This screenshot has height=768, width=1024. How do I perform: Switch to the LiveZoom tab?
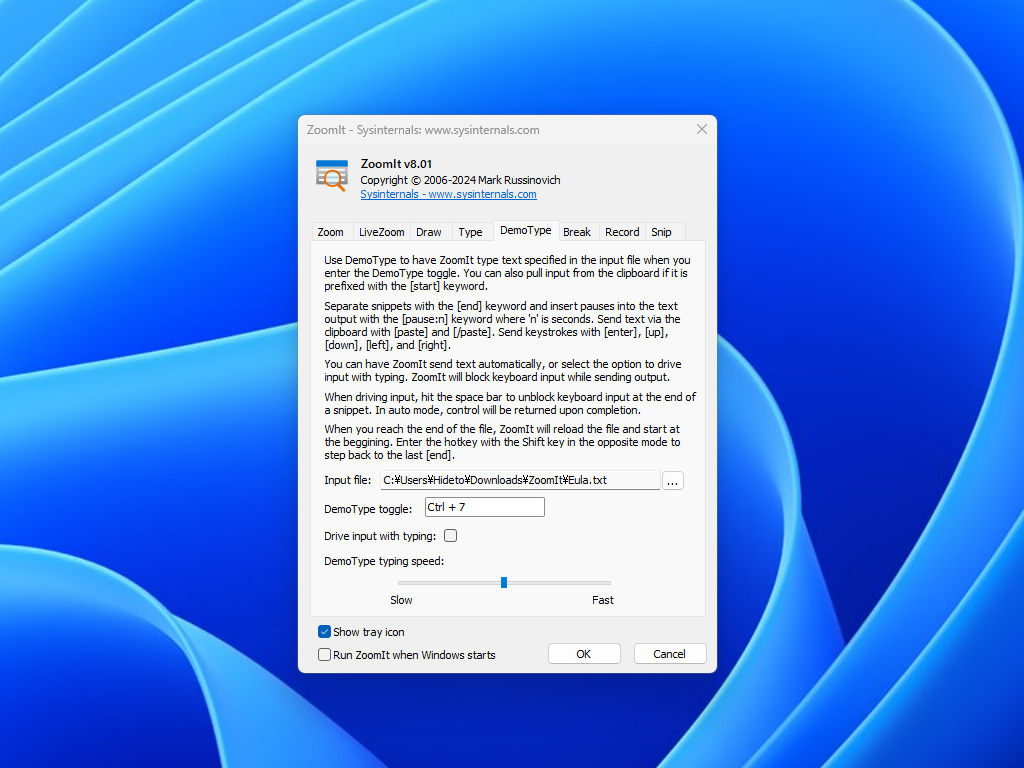point(381,231)
